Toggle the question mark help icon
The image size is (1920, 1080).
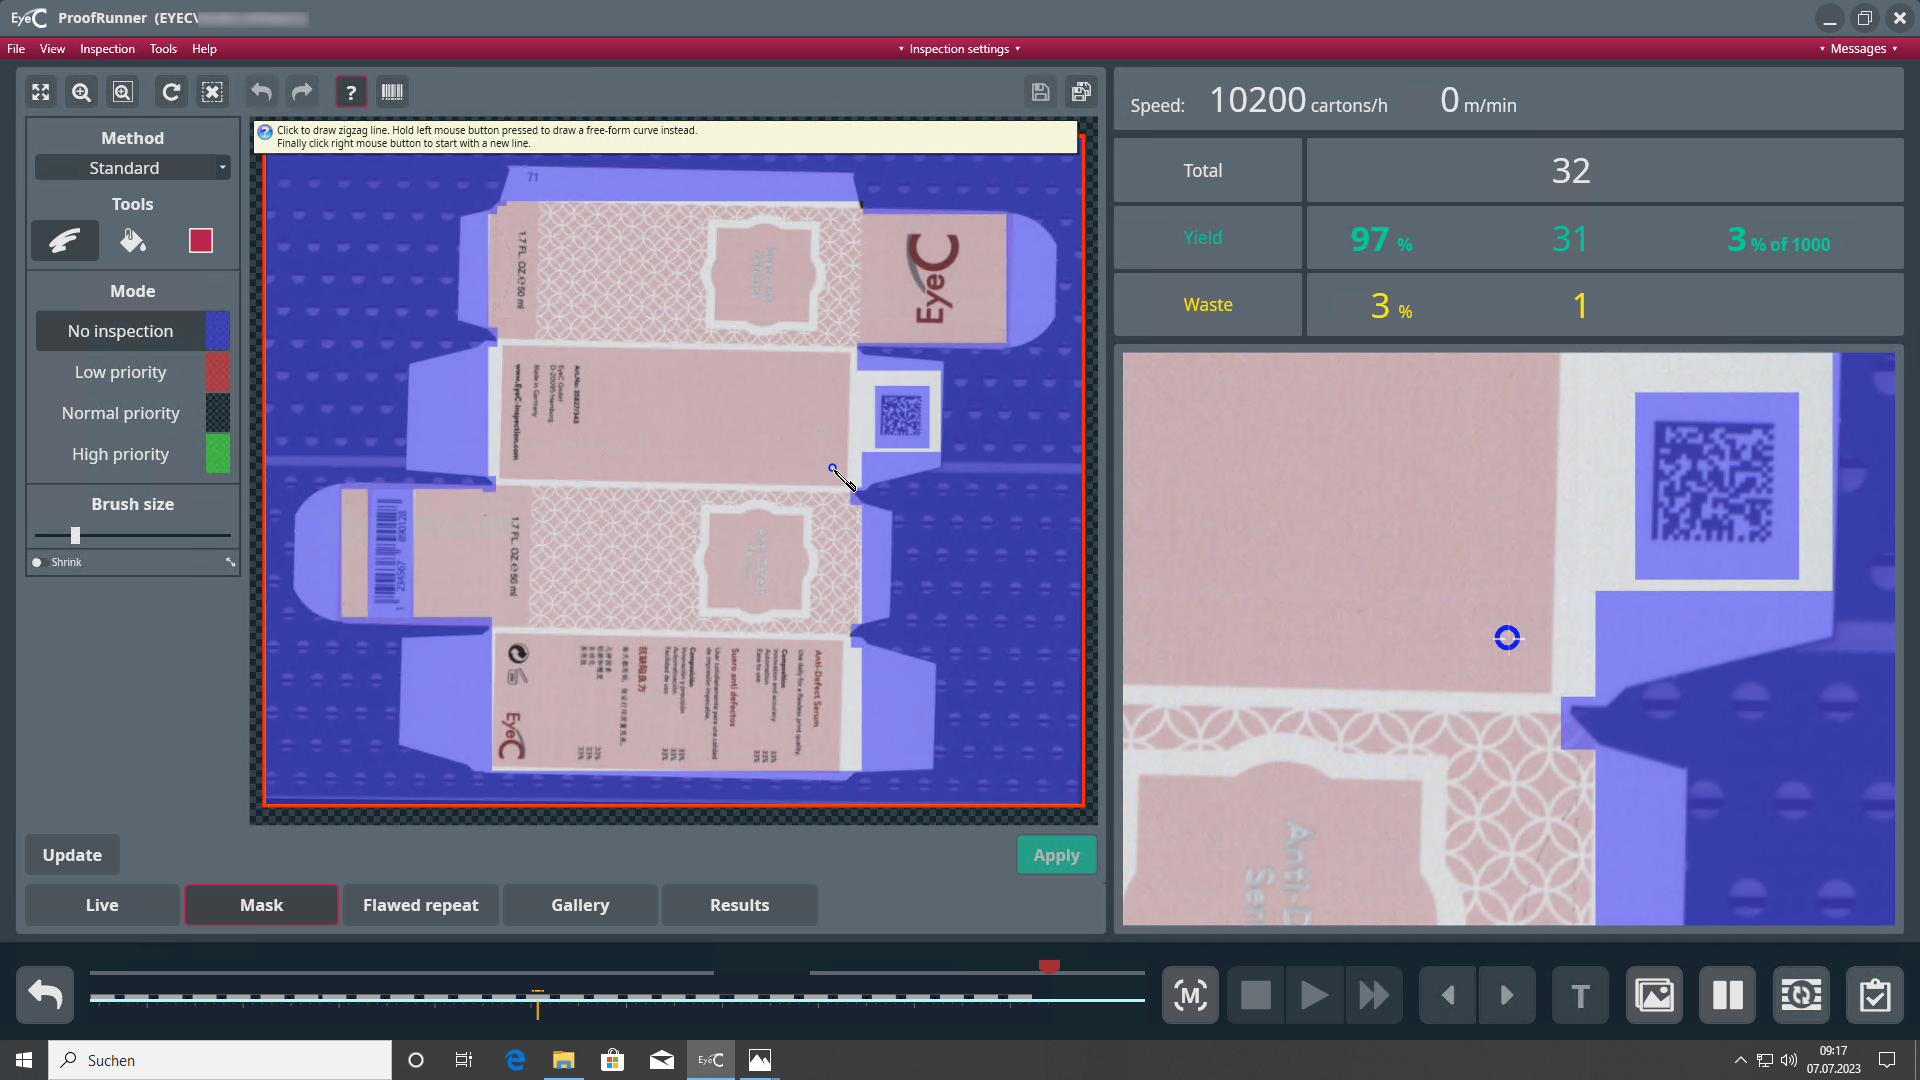pyautogui.click(x=351, y=92)
